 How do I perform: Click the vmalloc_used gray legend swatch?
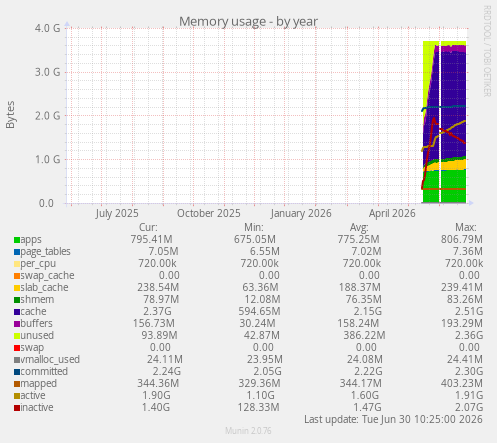(x=17, y=360)
